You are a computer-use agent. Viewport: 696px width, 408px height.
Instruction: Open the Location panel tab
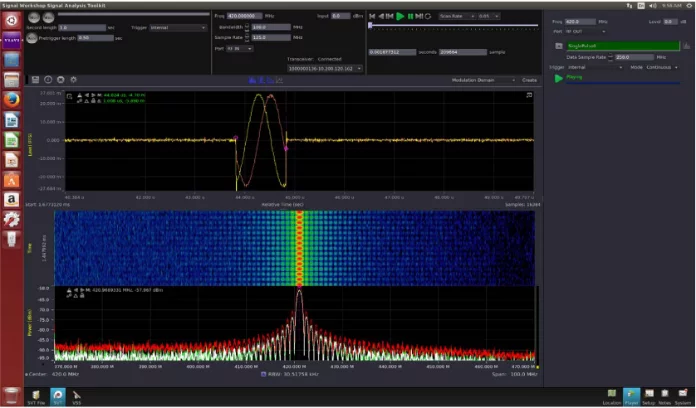[612, 397]
